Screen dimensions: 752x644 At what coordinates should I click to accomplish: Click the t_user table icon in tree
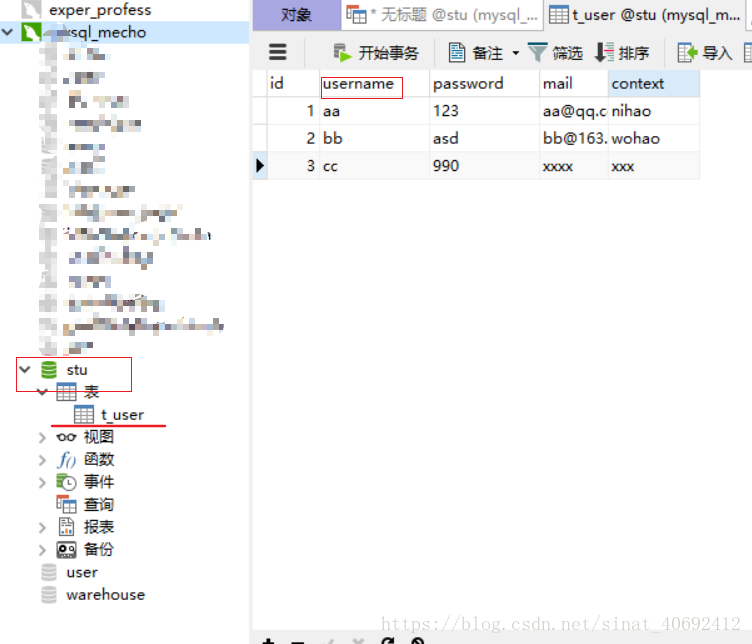[84, 415]
